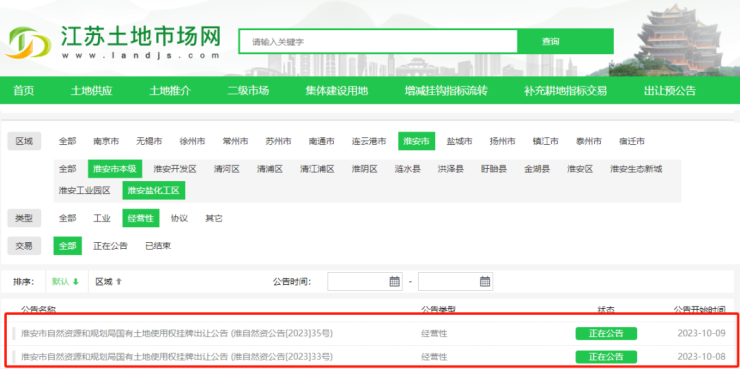Open the end date calendar icon

(485, 282)
